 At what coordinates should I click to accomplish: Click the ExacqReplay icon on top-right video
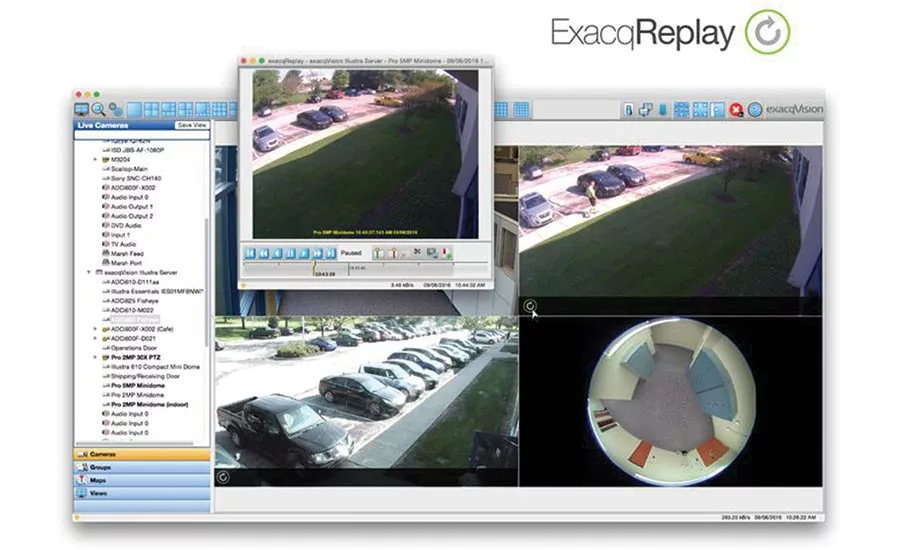point(530,306)
